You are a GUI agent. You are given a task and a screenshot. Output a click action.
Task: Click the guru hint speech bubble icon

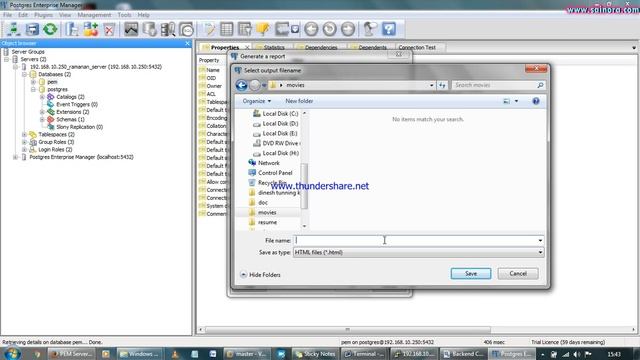click(x=370, y=29)
